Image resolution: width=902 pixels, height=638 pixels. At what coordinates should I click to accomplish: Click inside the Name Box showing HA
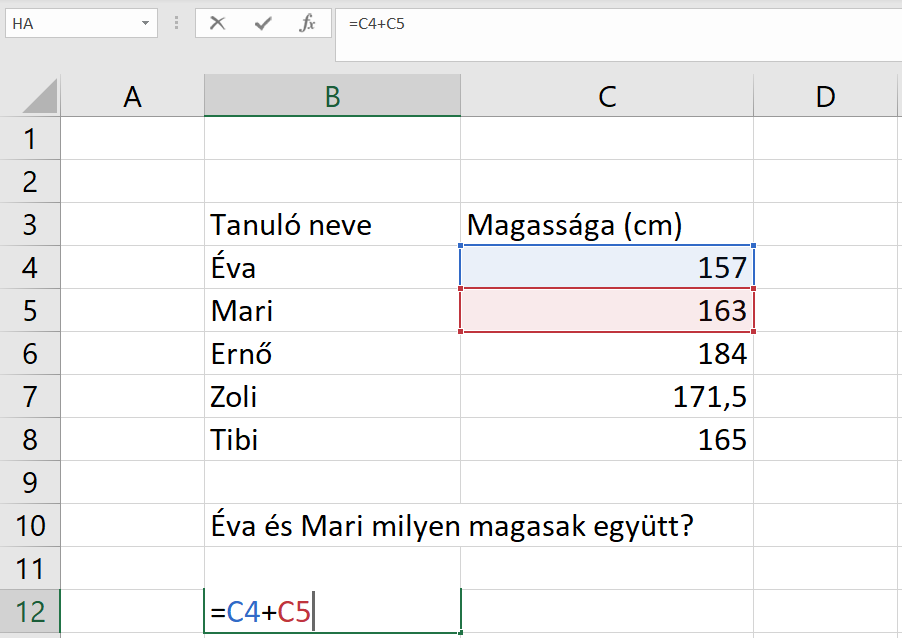[x=70, y=23]
